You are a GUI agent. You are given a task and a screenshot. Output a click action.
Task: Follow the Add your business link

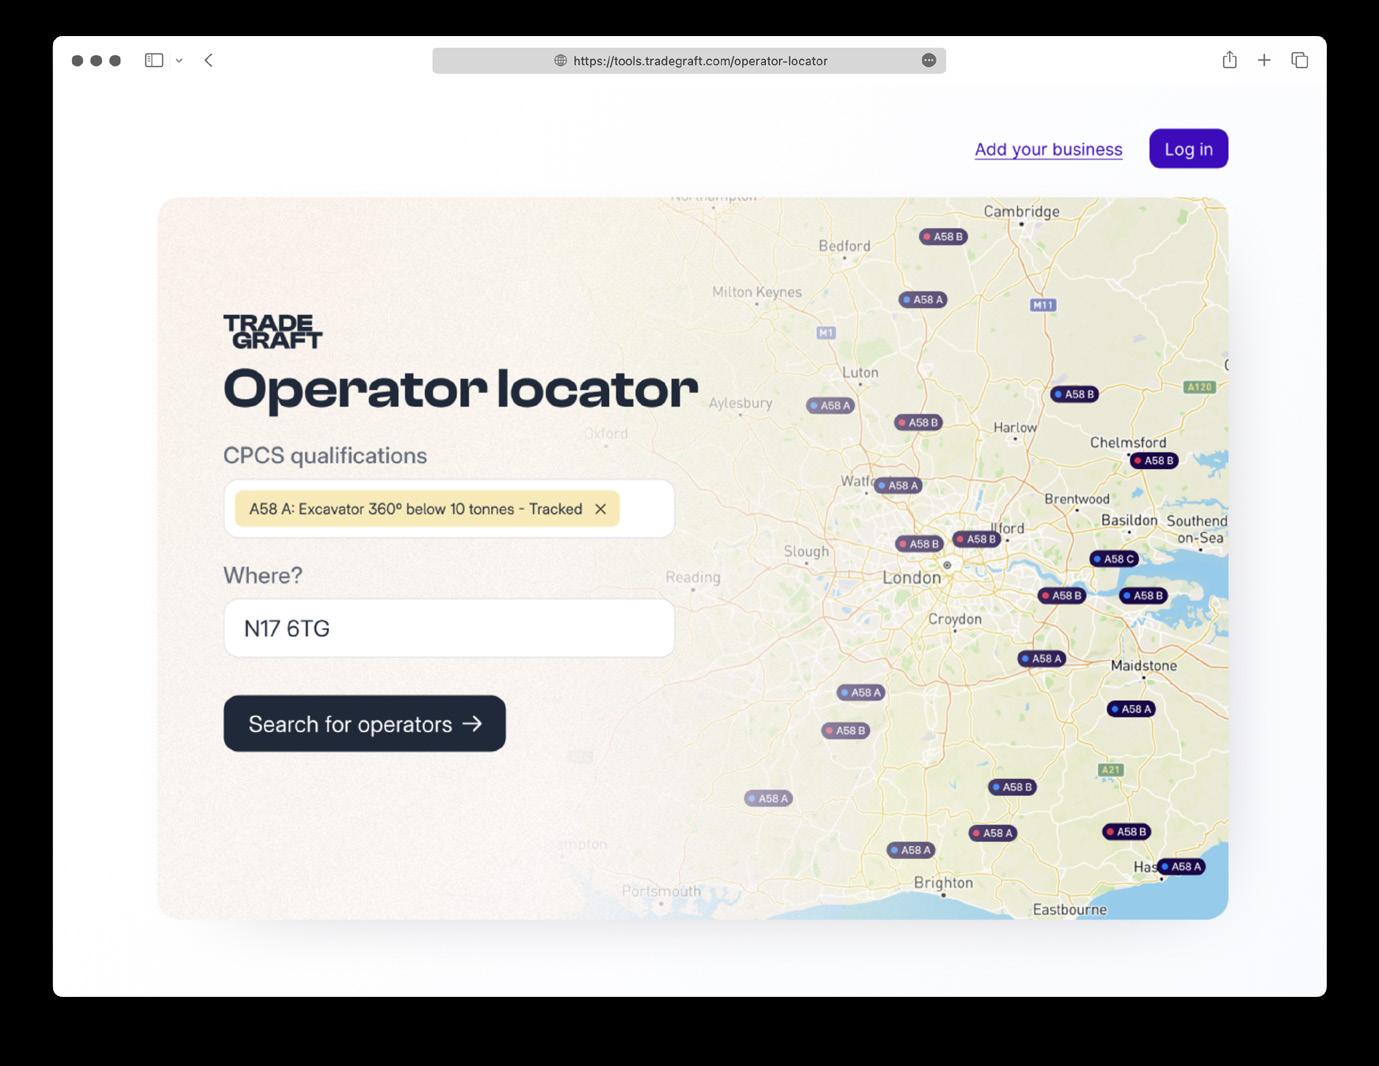point(1048,149)
